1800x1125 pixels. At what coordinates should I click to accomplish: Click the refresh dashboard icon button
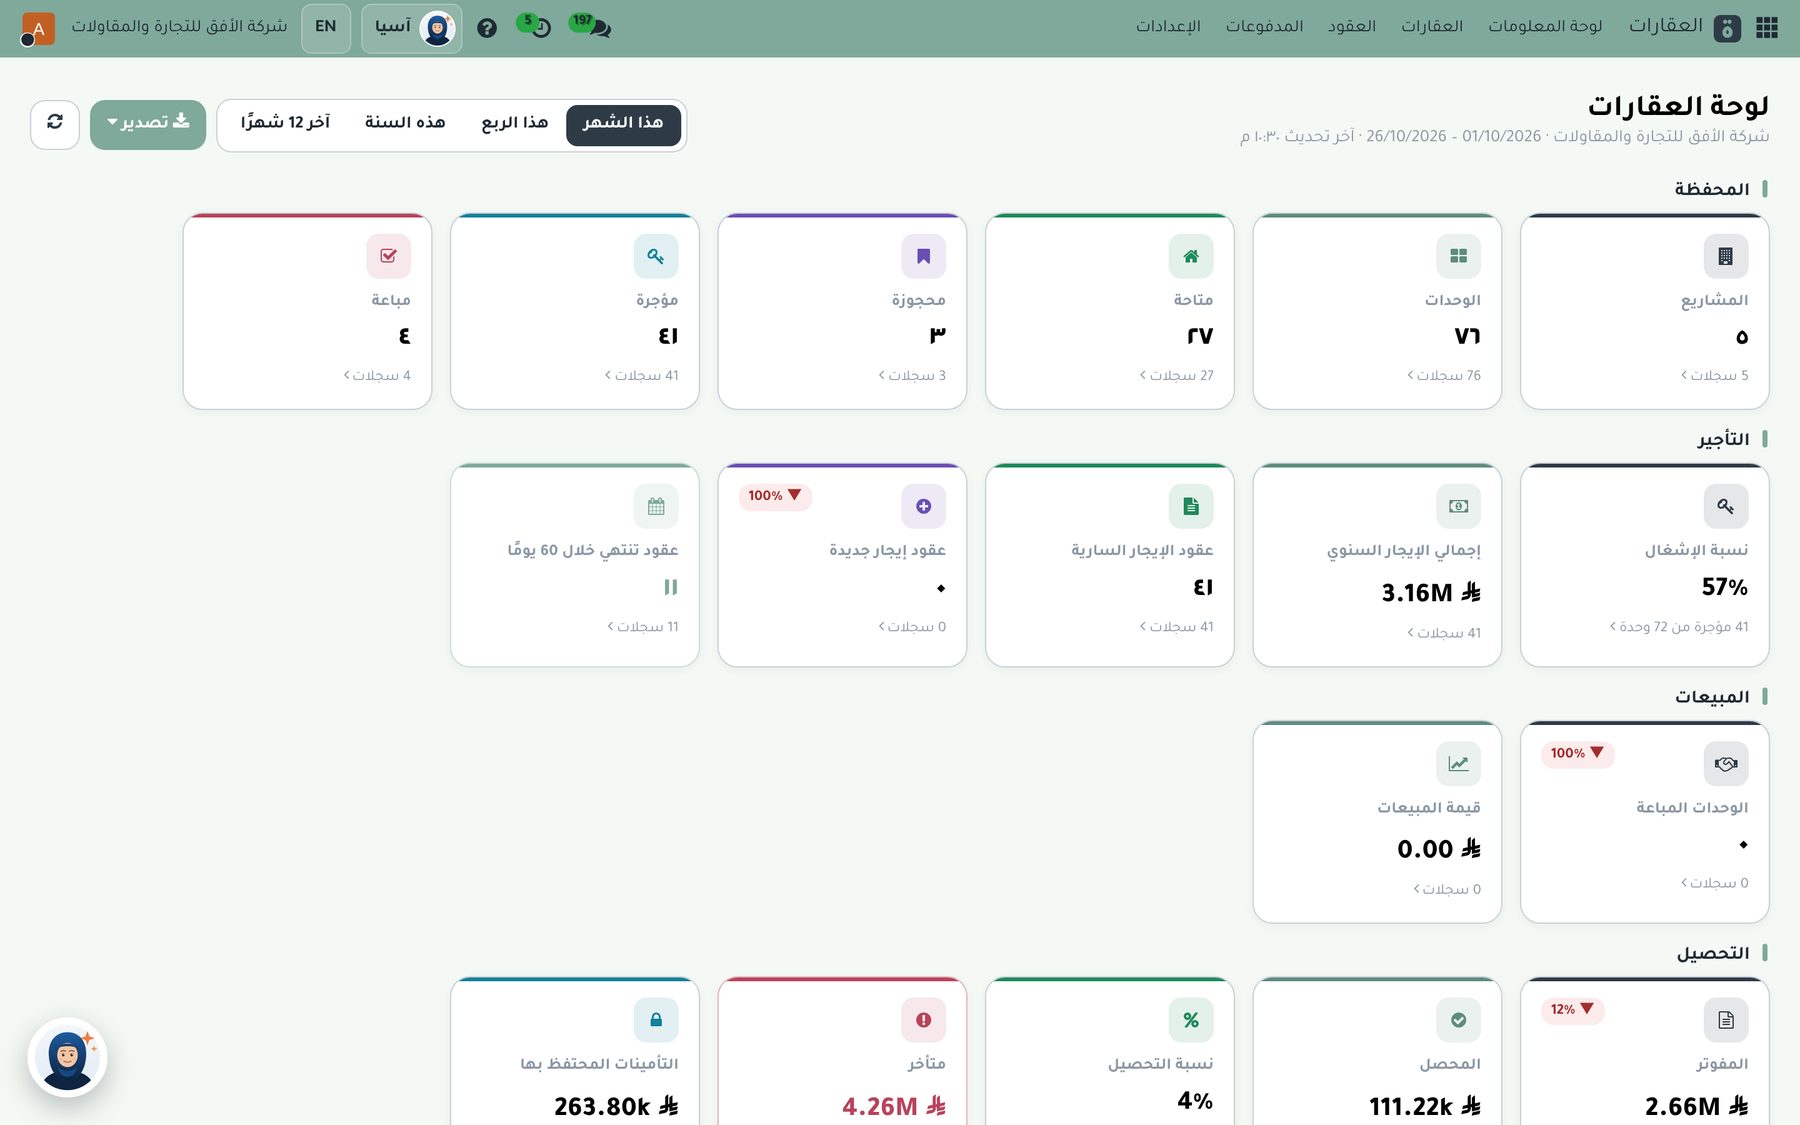[x=55, y=122]
